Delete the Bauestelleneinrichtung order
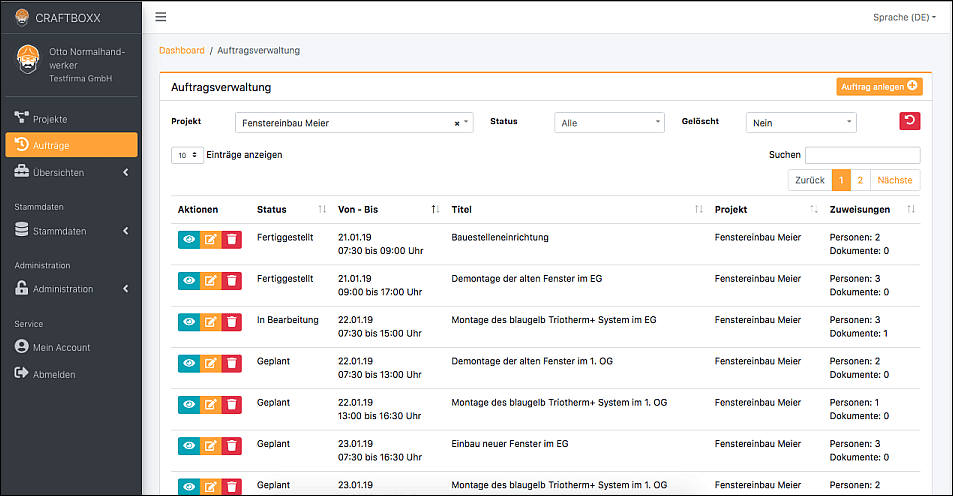 232,239
